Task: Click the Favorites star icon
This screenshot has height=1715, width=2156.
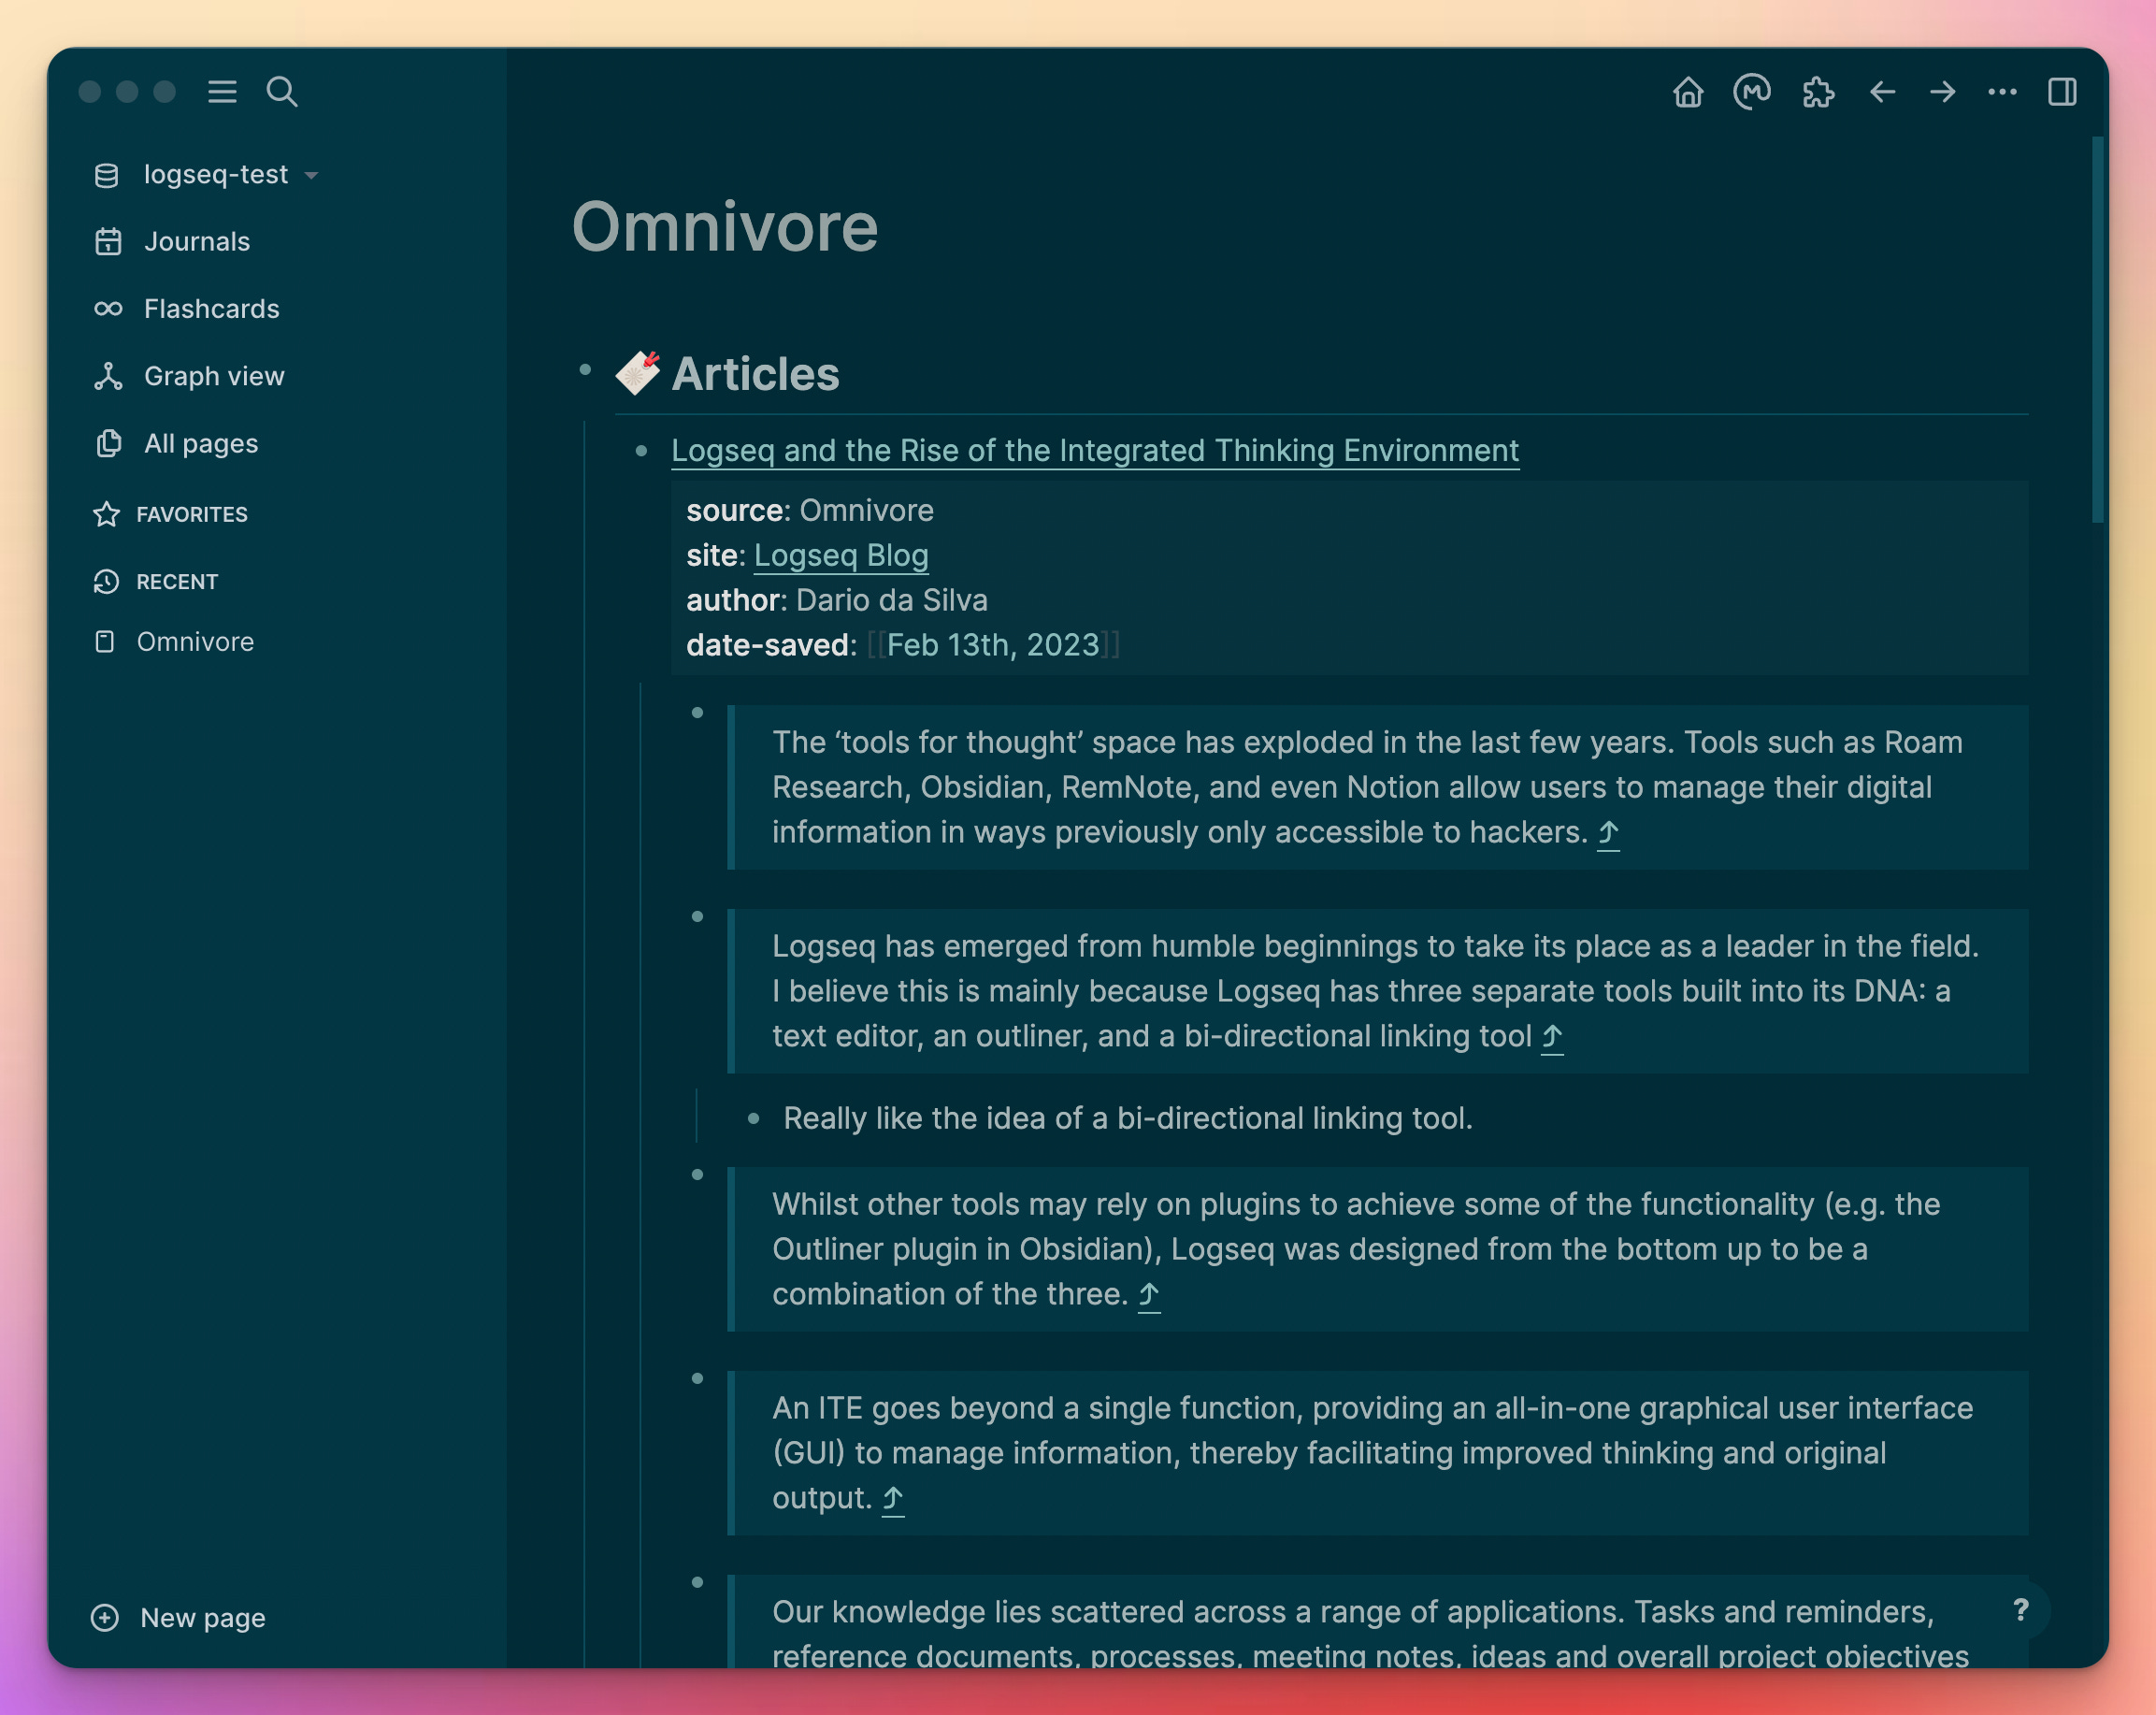Action: coord(106,514)
